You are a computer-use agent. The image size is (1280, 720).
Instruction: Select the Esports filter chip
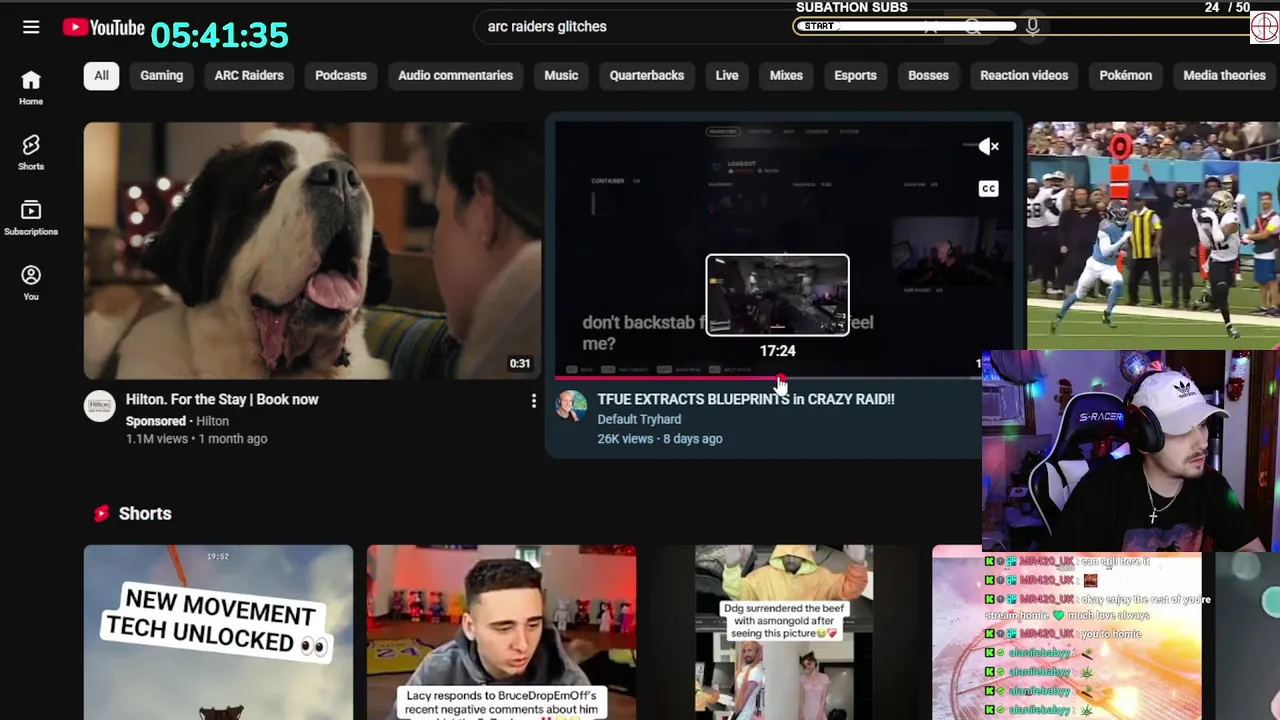click(x=855, y=75)
